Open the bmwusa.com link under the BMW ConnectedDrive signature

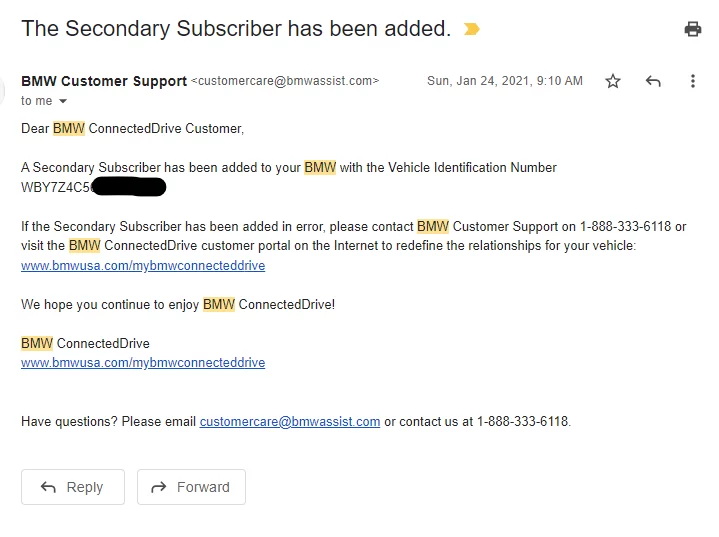click(143, 362)
